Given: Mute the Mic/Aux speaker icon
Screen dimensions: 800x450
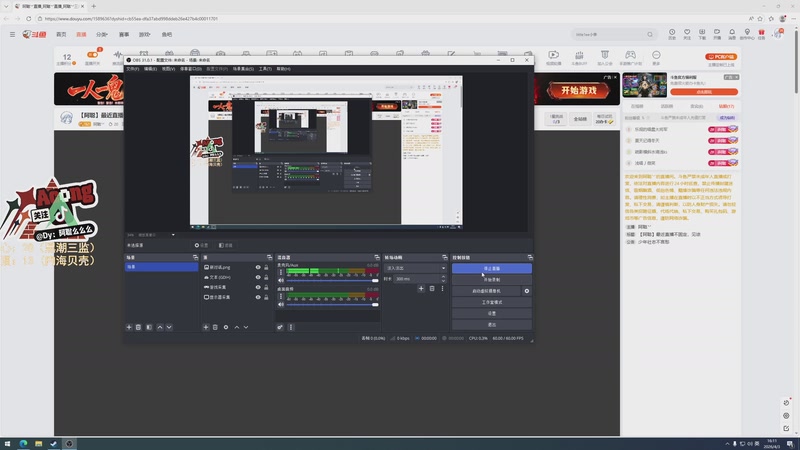Looking at the screenshot, I should pyautogui.click(x=281, y=280).
